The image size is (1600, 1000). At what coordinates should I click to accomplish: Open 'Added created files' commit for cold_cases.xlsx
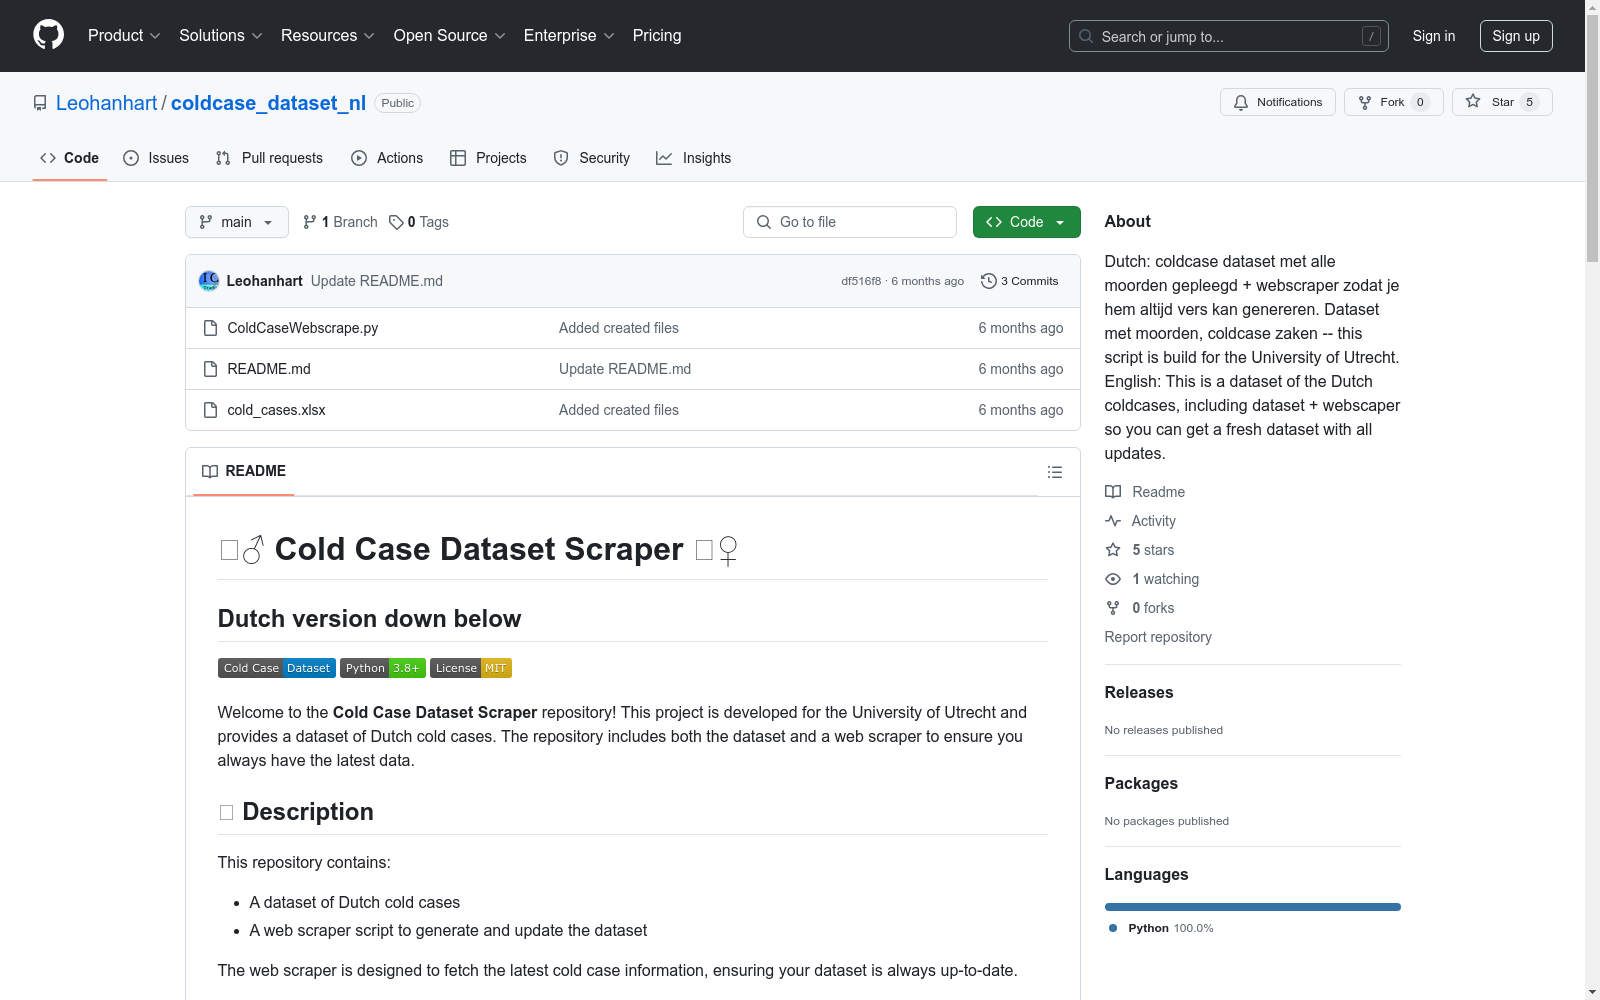point(619,410)
